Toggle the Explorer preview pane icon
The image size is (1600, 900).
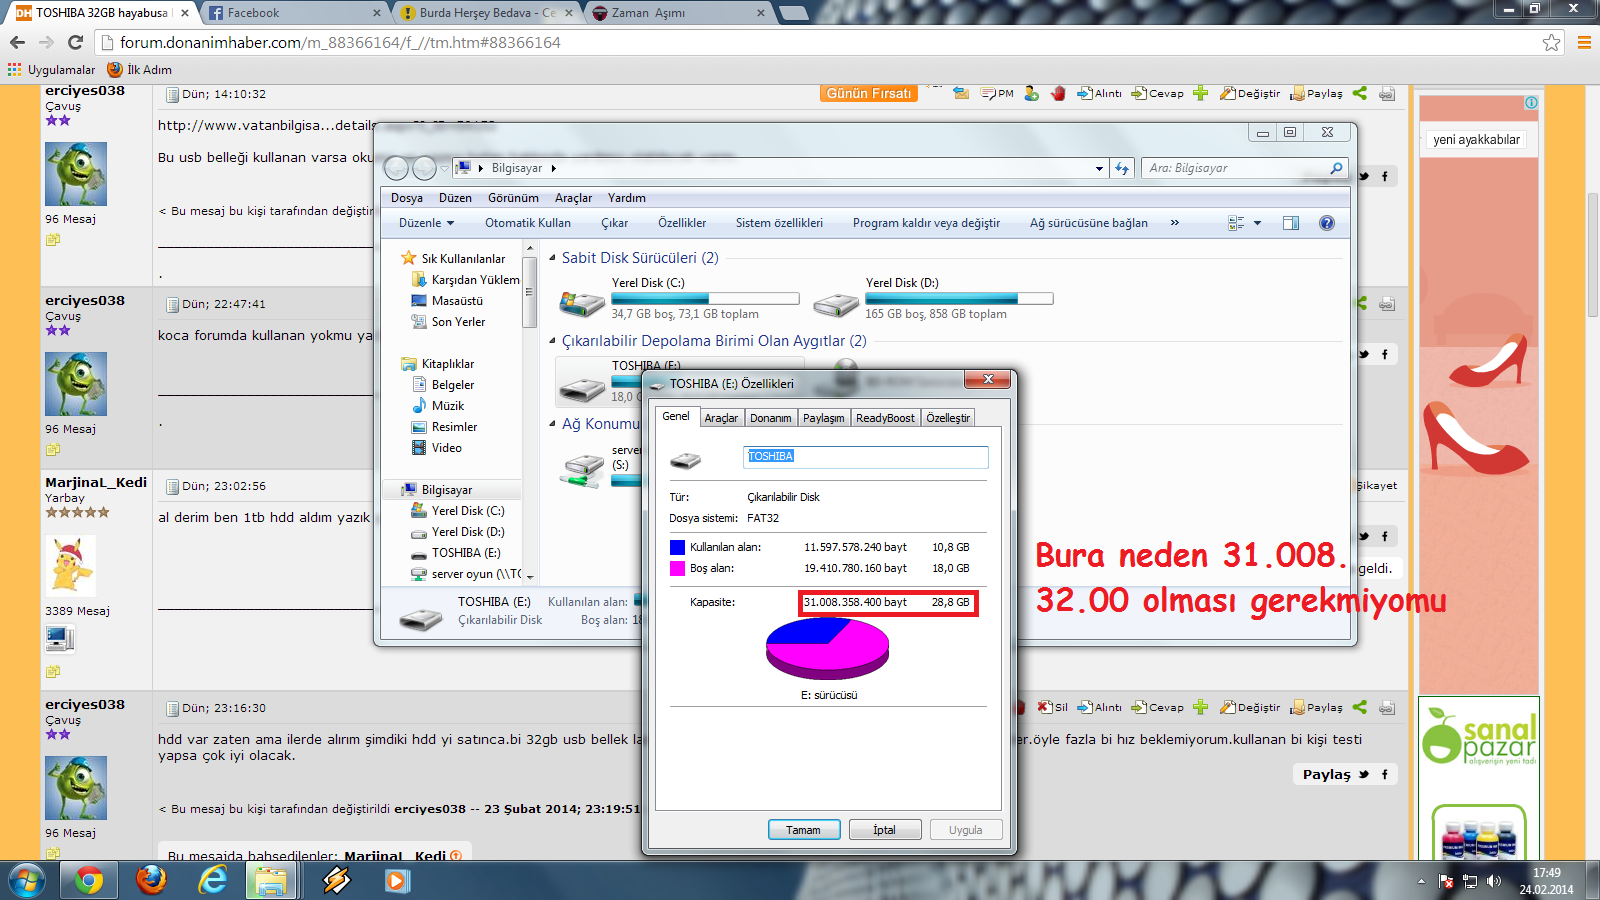coord(1291,223)
